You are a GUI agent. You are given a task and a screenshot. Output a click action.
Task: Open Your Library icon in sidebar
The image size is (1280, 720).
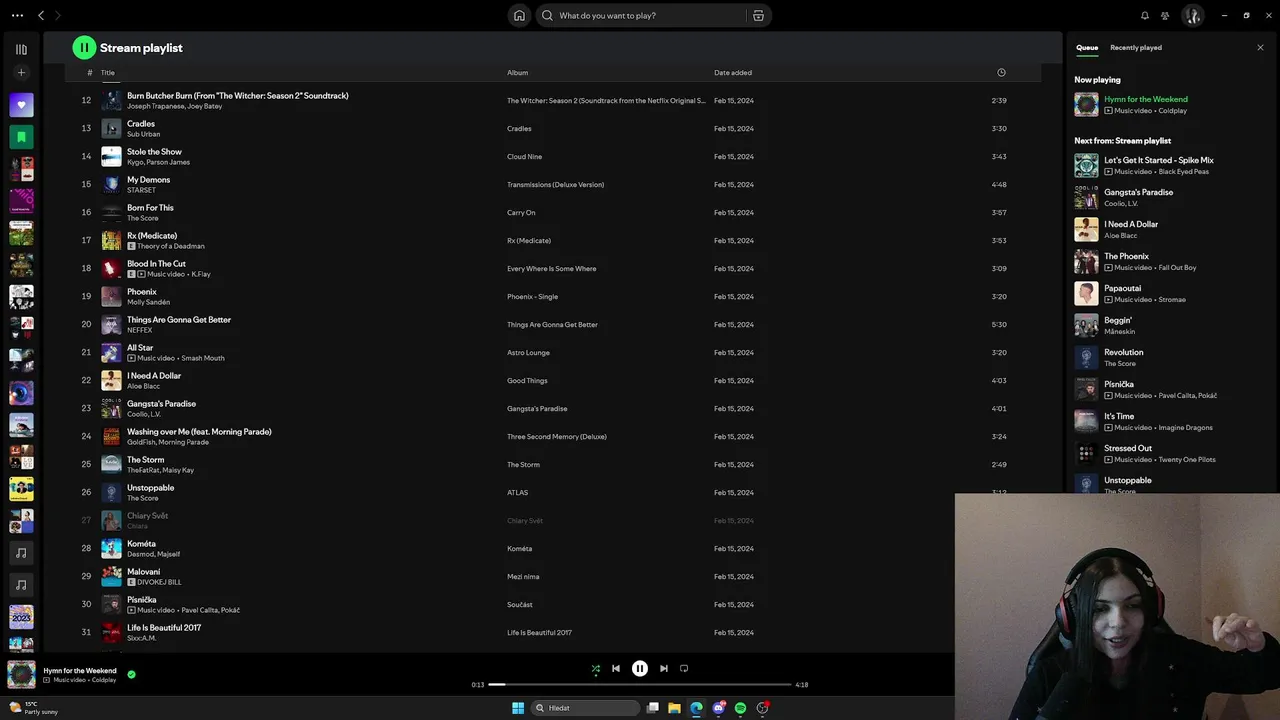tap(21, 49)
